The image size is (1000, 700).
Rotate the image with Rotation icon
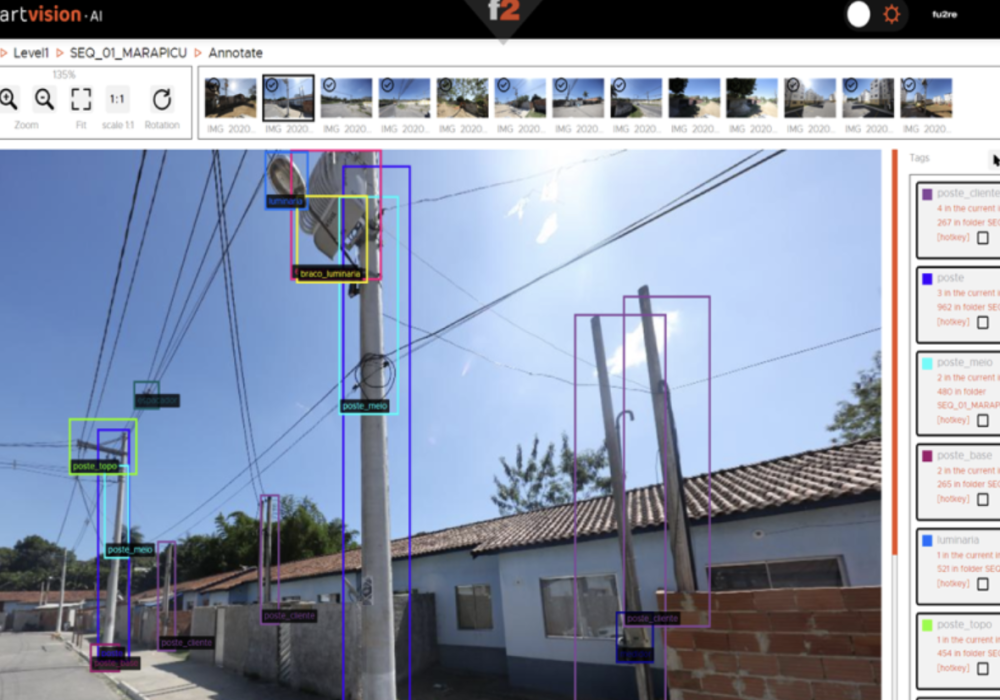click(x=162, y=99)
